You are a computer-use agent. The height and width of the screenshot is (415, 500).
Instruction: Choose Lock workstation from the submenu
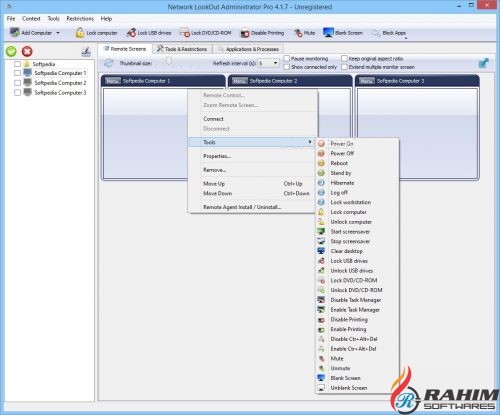pos(357,202)
